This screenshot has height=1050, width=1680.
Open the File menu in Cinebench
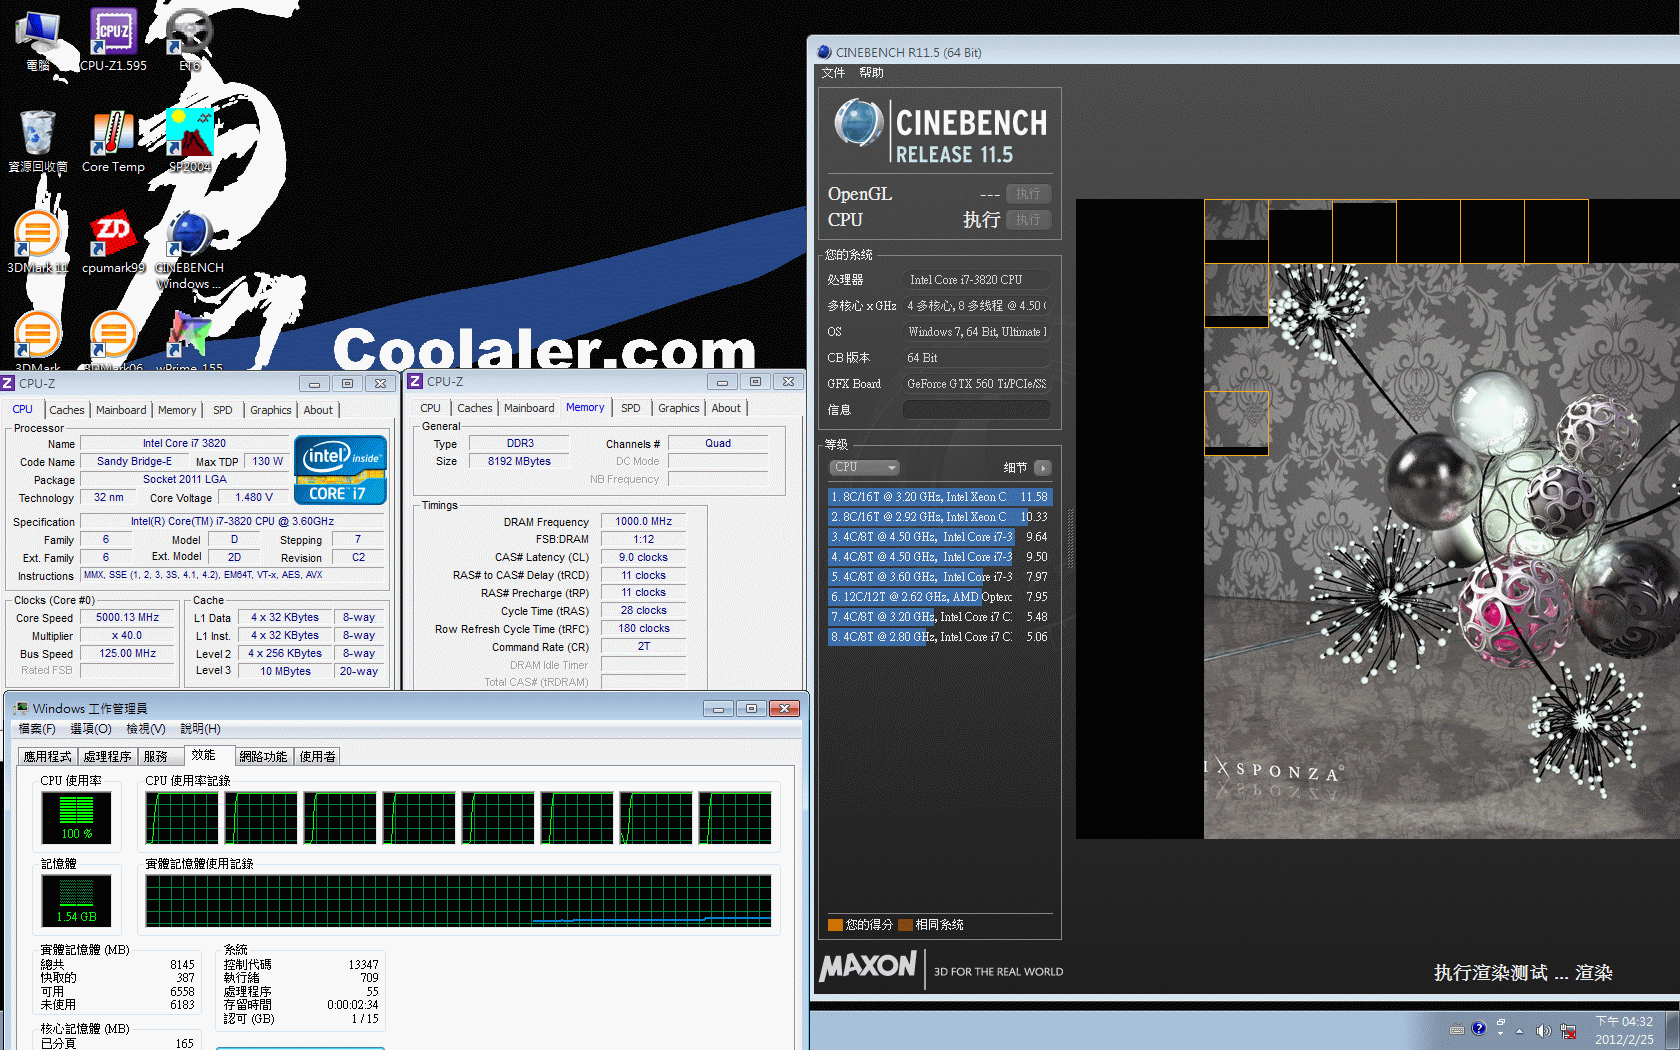[833, 73]
